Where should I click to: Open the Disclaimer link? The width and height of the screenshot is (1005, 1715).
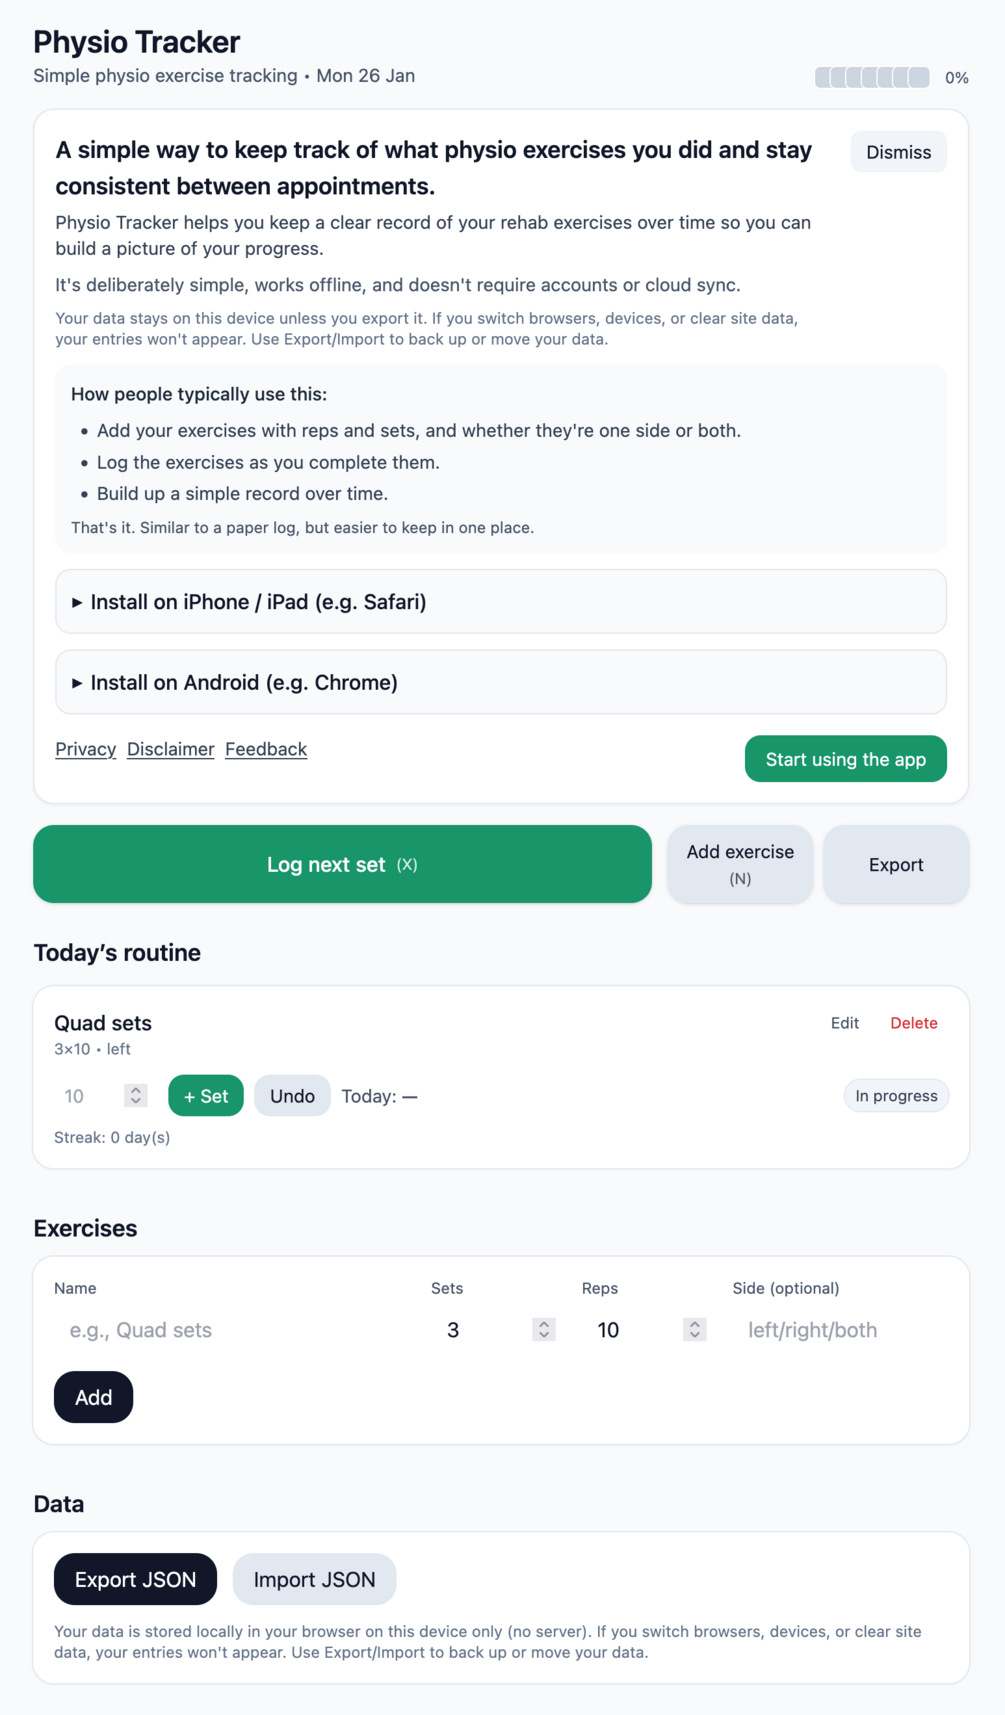[x=171, y=749]
